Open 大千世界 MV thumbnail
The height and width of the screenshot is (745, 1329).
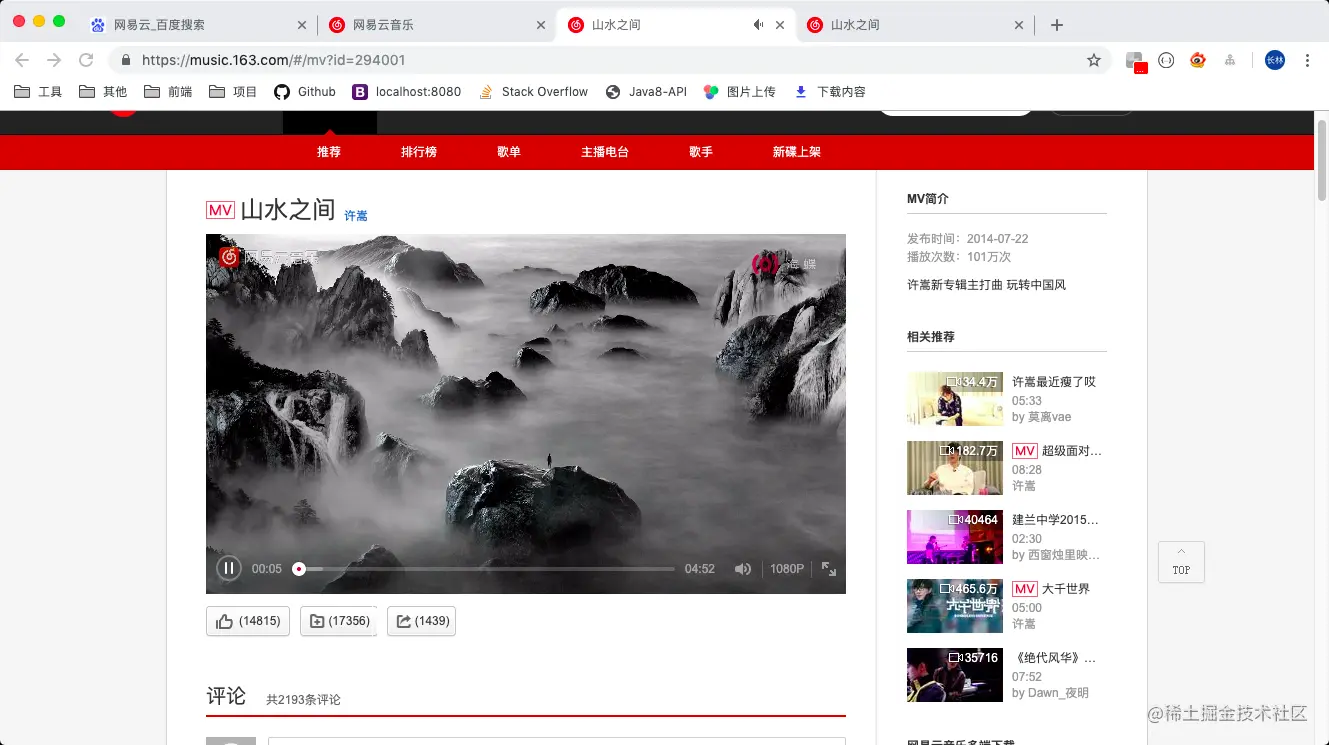click(x=955, y=606)
